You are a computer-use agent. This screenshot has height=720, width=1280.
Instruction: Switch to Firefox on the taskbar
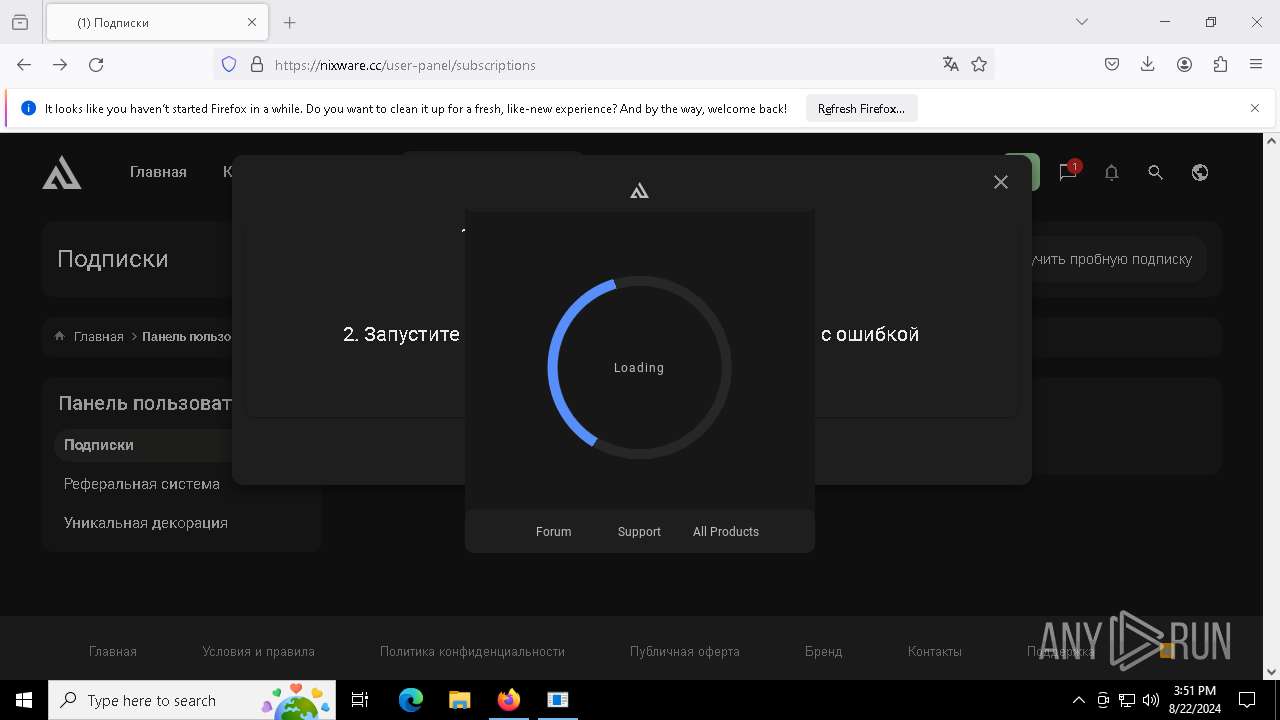point(508,700)
